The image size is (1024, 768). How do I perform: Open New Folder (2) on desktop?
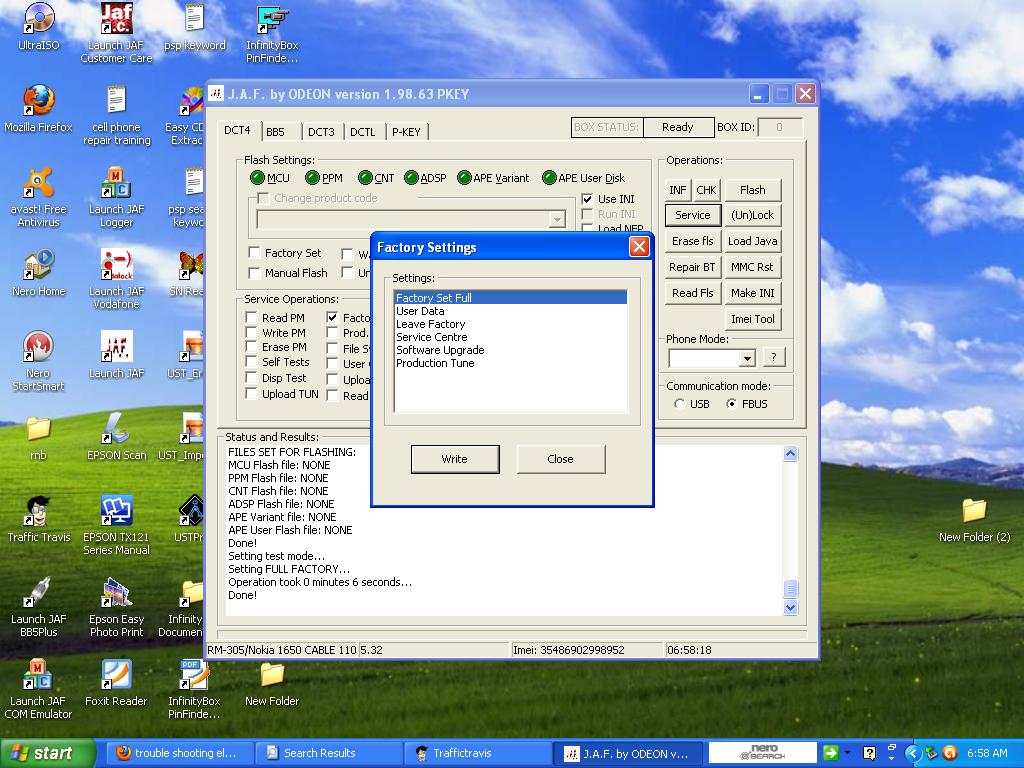(x=974, y=520)
